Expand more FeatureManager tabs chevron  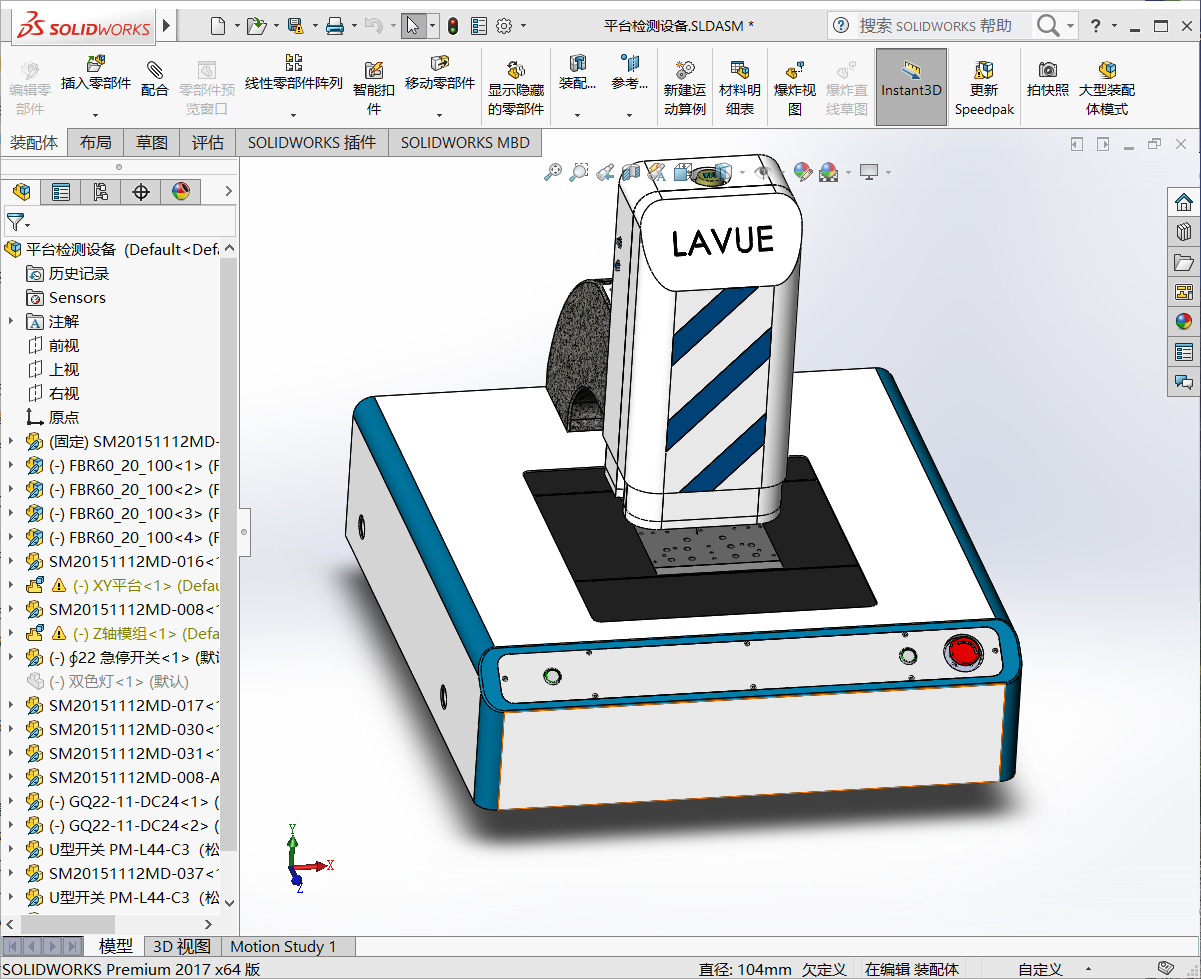click(x=228, y=191)
